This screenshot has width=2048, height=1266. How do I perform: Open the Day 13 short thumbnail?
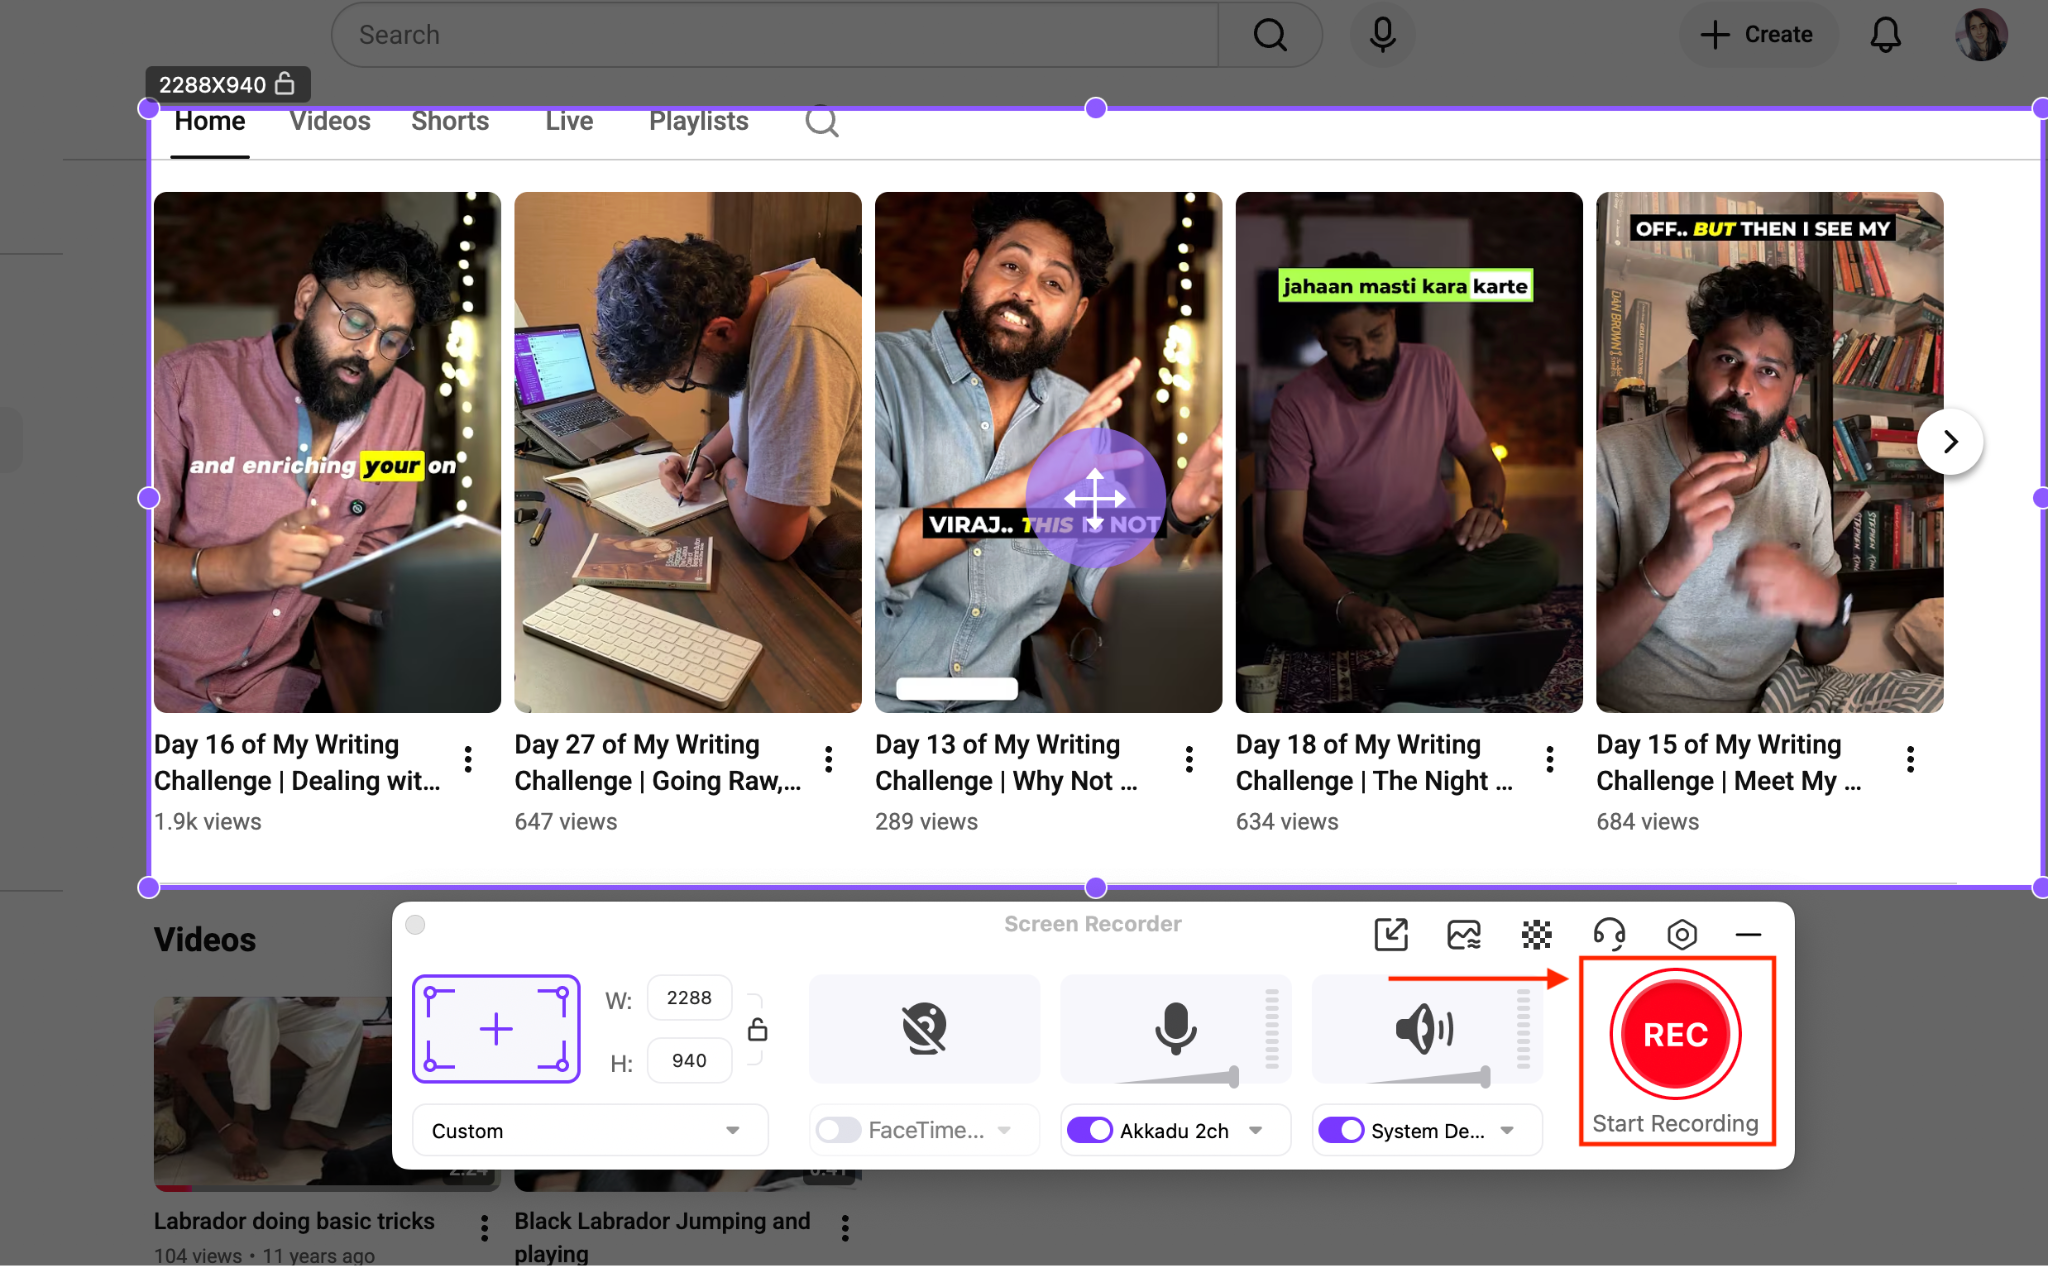pyautogui.click(x=1048, y=452)
